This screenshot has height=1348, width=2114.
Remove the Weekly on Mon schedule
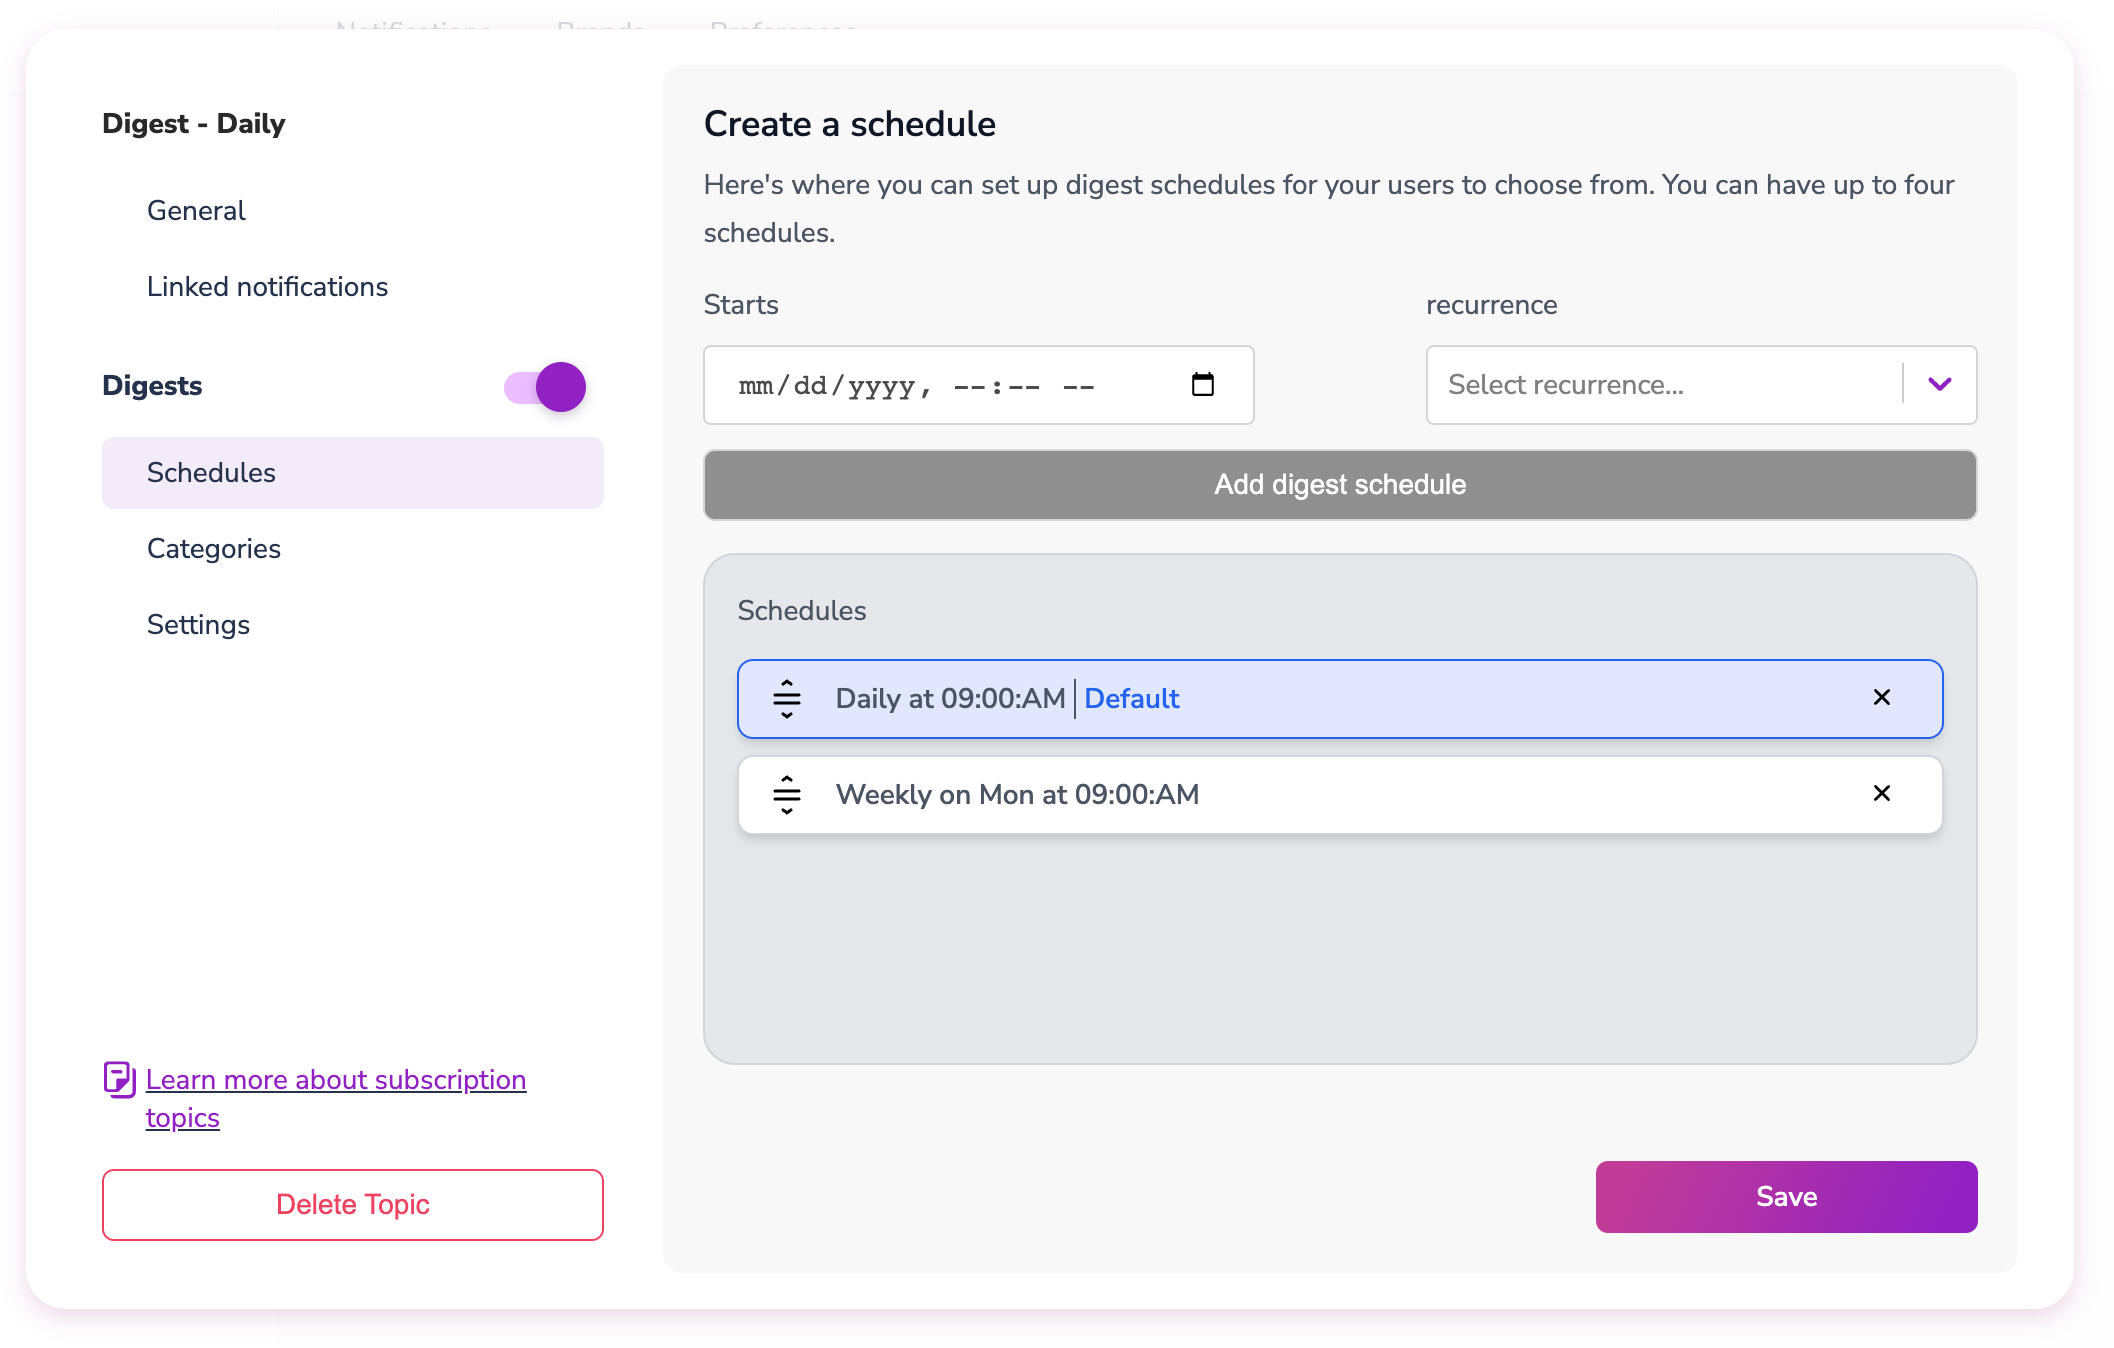point(1881,794)
